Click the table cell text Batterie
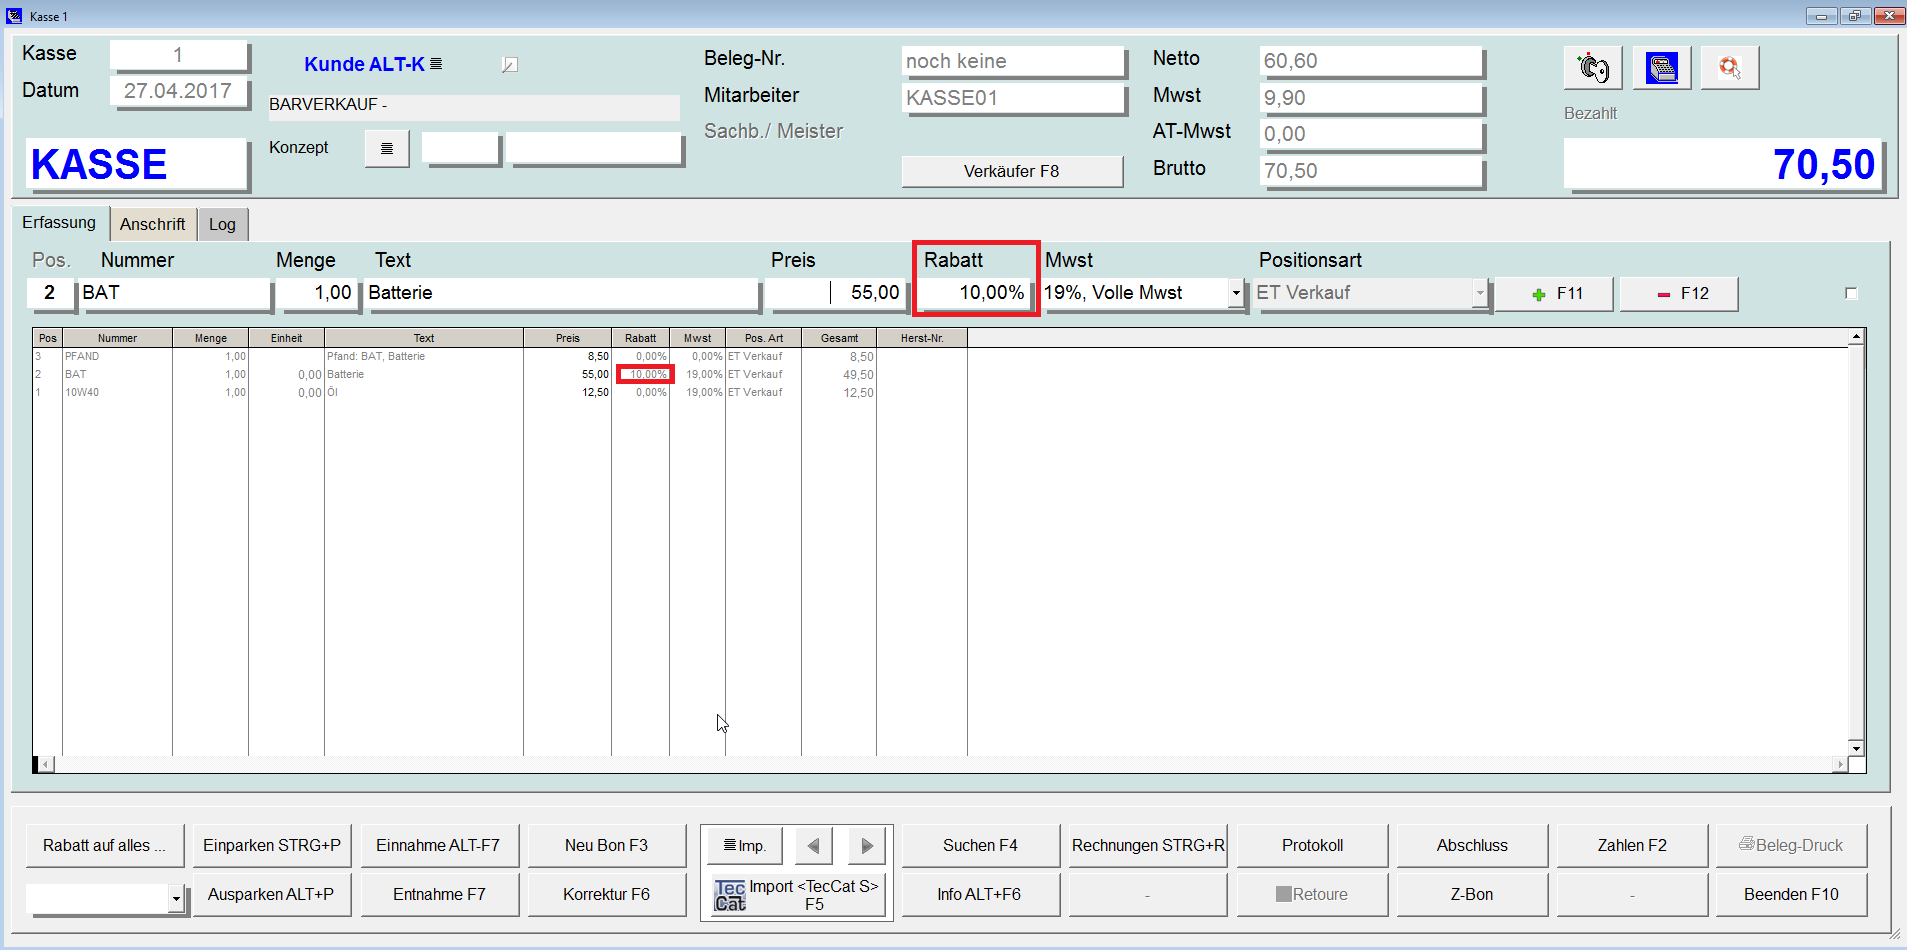Viewport: 1907px width, 950px height. coord(346,374)
